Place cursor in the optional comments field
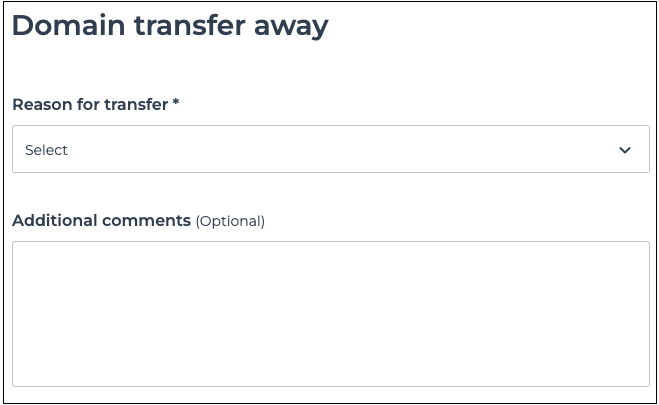 pyautogui.click(x=330, y=313)
